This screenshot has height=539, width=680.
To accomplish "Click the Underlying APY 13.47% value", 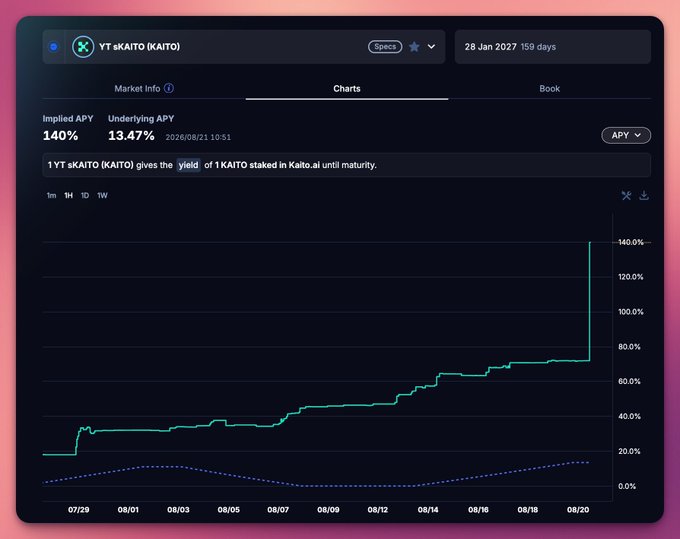I will click(x=131, y=136).
